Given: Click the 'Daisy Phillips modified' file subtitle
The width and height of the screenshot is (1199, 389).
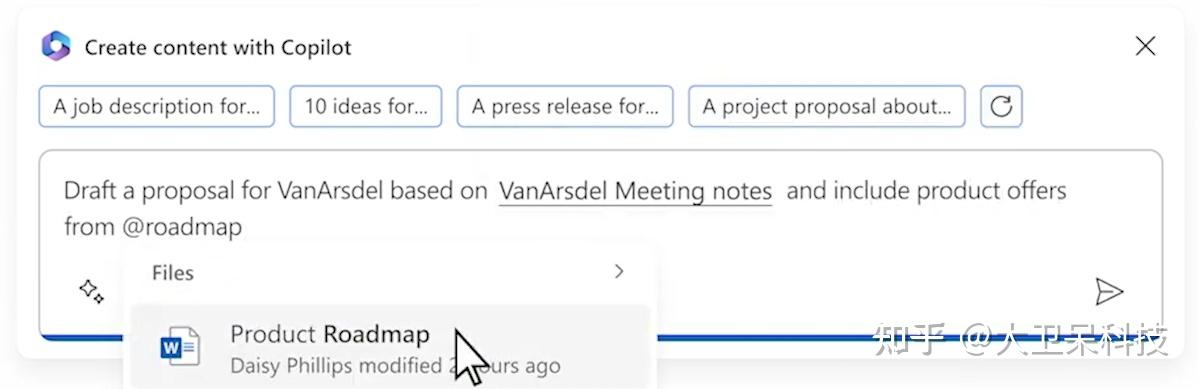Looking at the screenshot, I should [x=336, y=365].
